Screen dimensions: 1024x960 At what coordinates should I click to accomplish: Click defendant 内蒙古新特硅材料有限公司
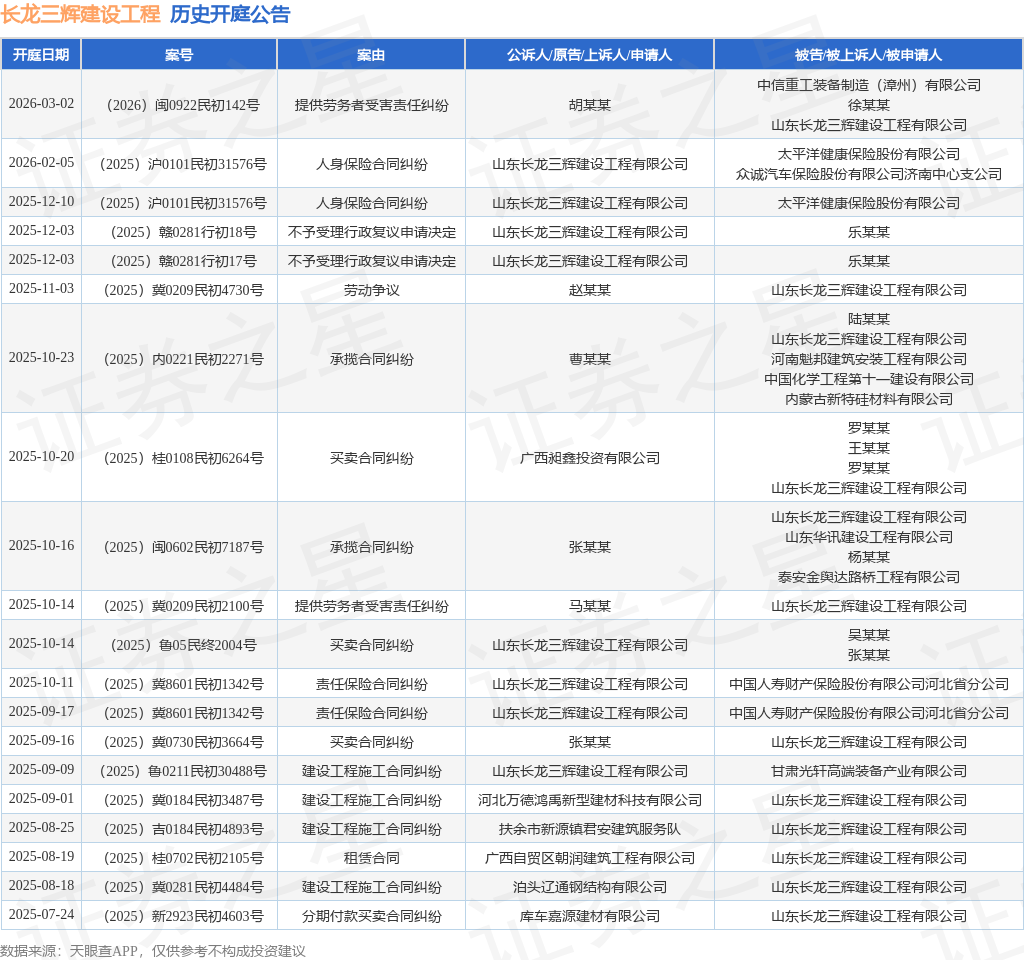click(x=869, y=399)
